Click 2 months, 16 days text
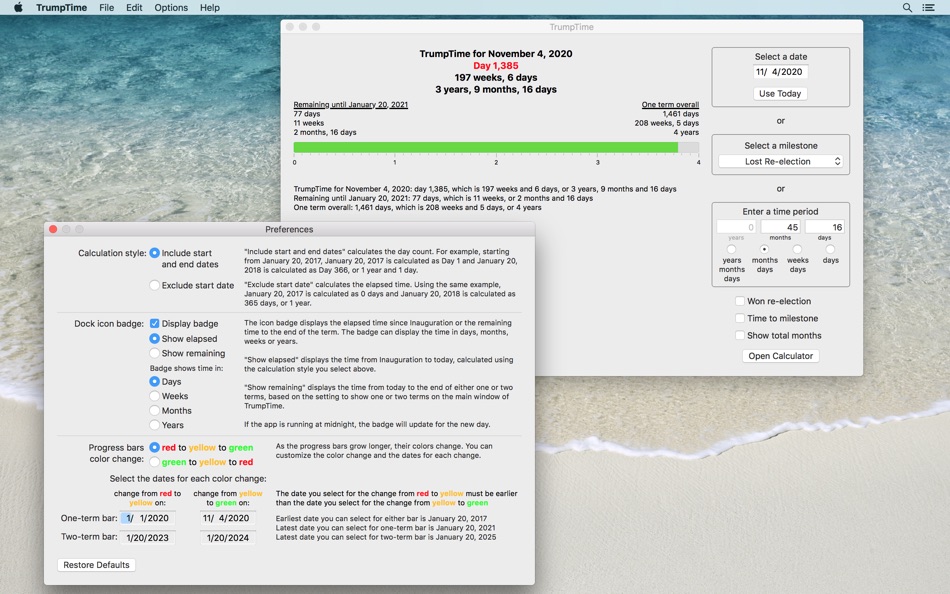 [x=325, y=132]
